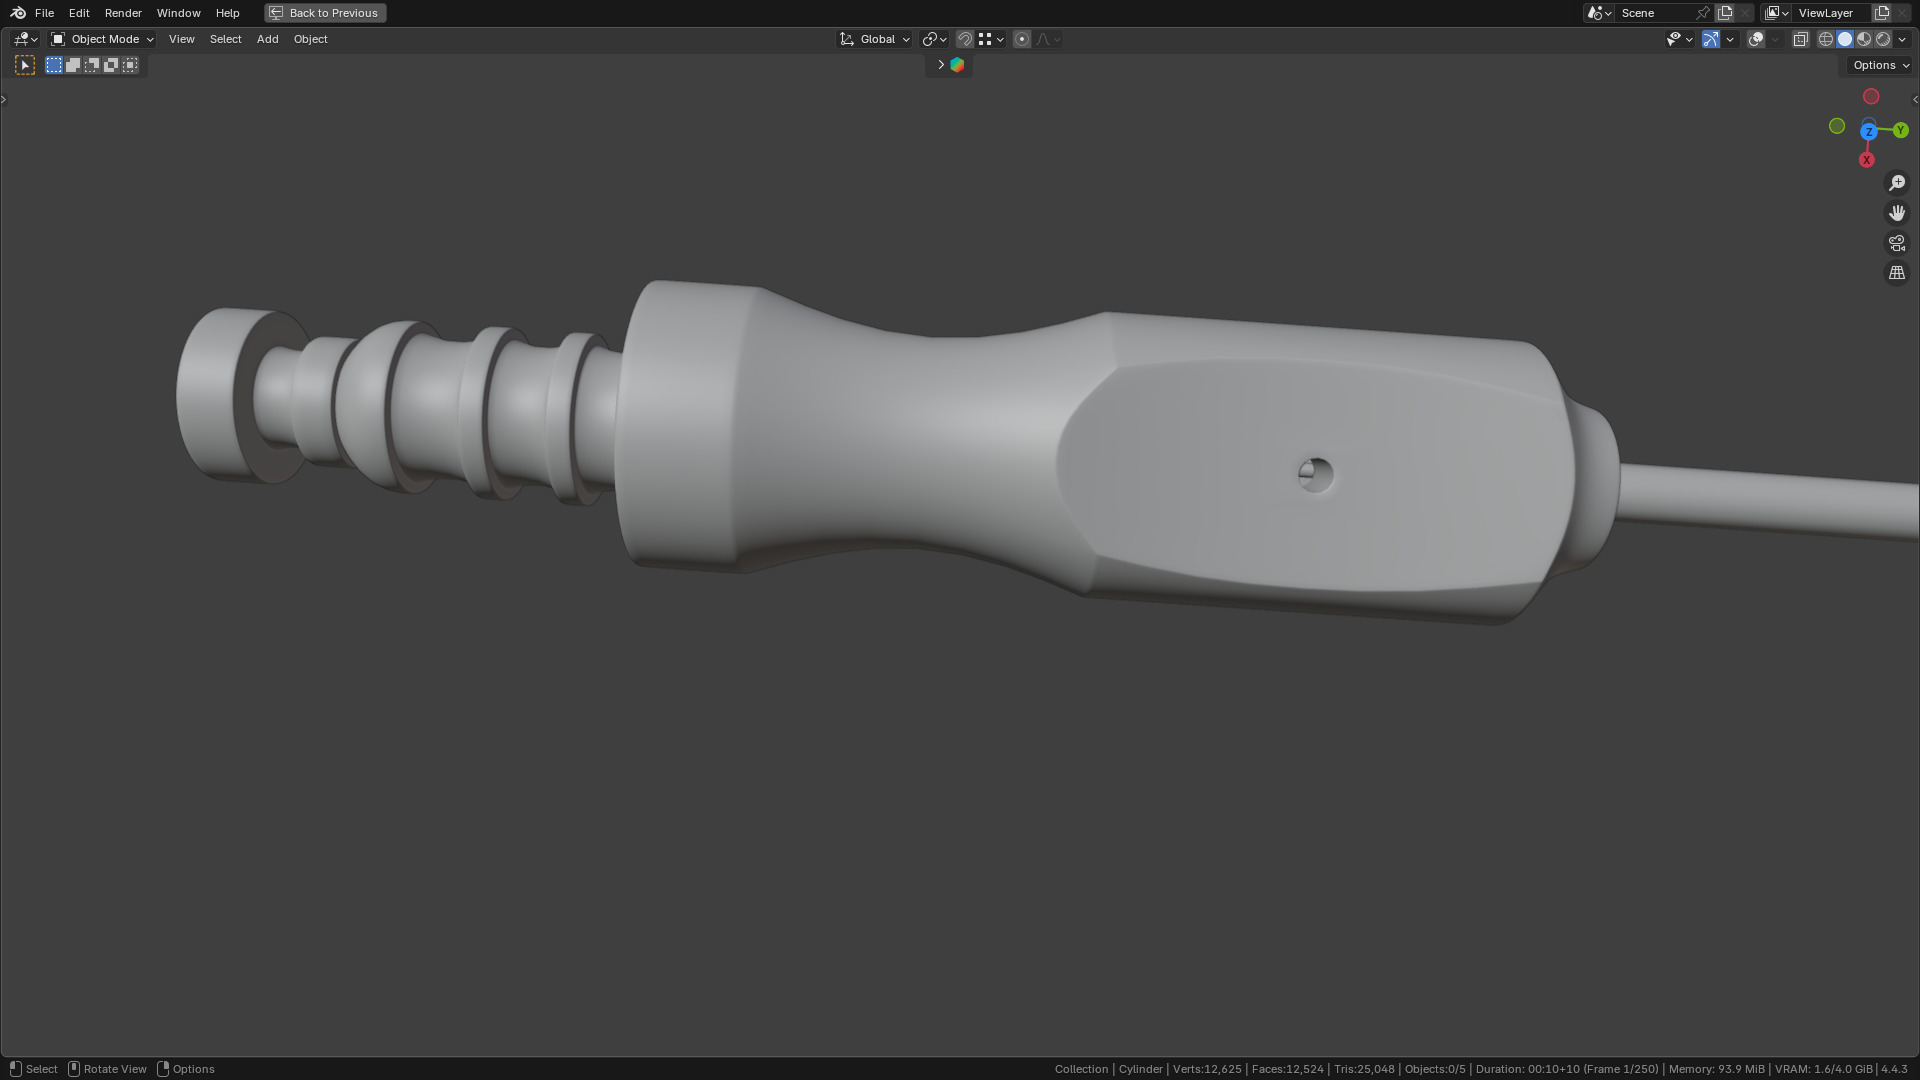This screenshot has width=1920, height=1080.
Task: Click the Blender logo menu icon
Action: (x=18, y=13)
